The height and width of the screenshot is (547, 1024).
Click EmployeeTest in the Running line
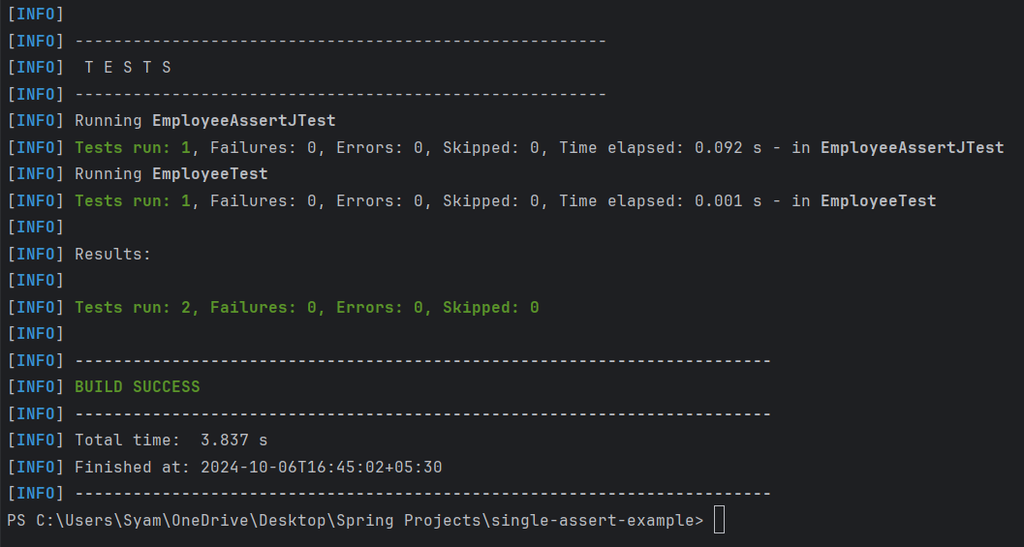pyautogui.click(x=209, y=174)
